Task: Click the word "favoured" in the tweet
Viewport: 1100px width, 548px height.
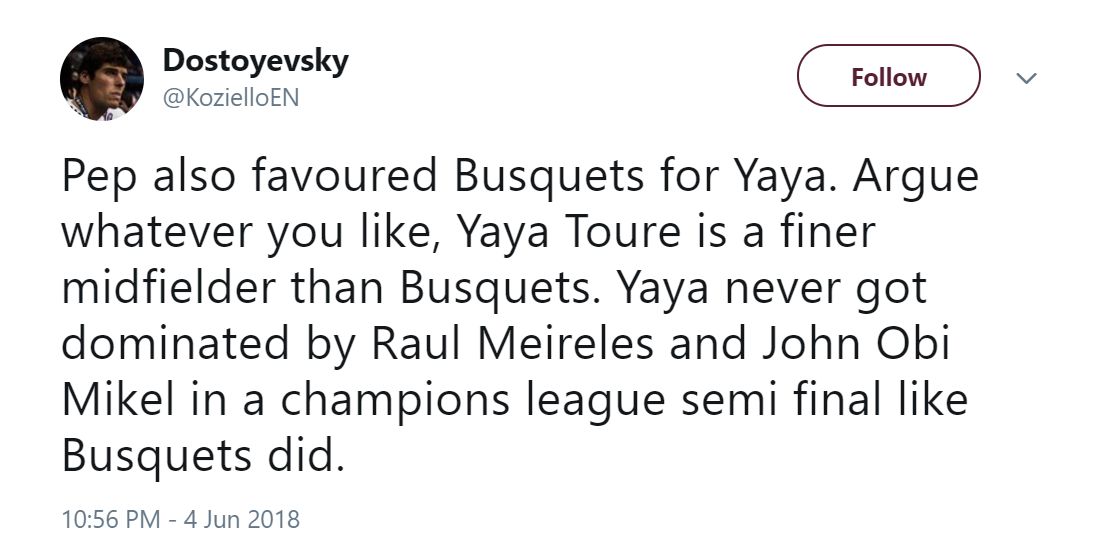Action: [x=349, y=178]
